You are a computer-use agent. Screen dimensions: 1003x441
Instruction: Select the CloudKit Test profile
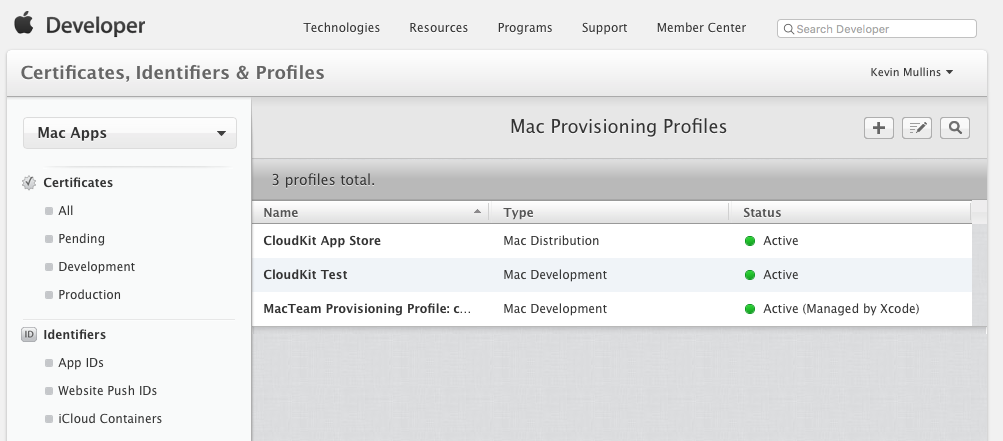pyautogui.click(x=305, y=275)
